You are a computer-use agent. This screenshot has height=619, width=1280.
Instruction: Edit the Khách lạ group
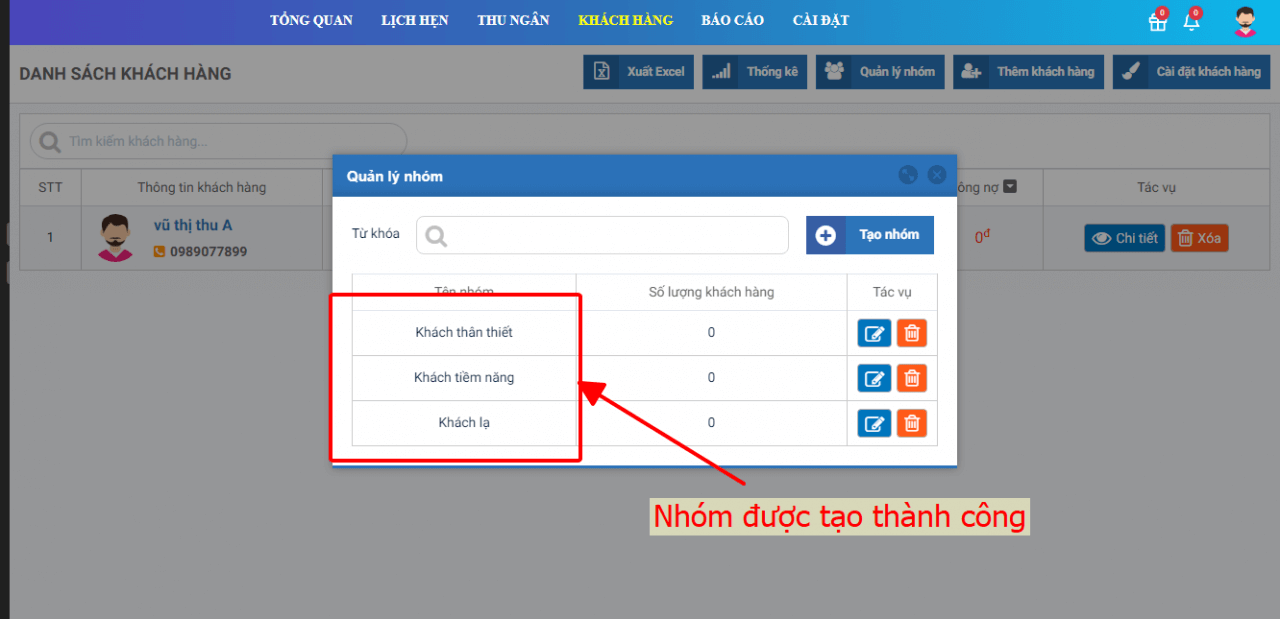[x=874, y=423]
